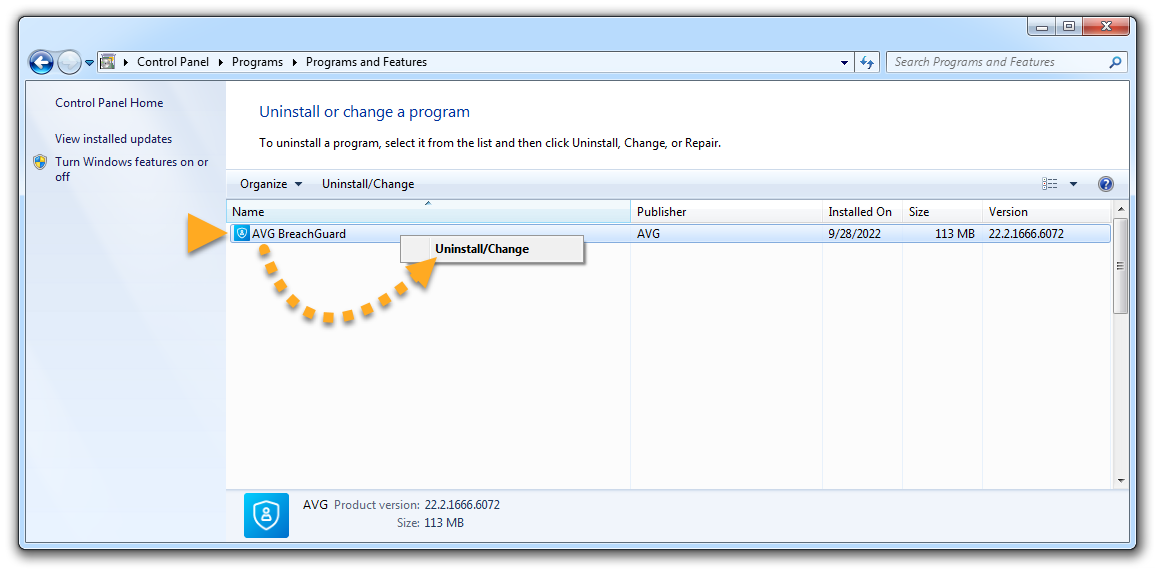1156x570 pixels.
Task: Open View installed updates link
Action: [x=113, y=139]
